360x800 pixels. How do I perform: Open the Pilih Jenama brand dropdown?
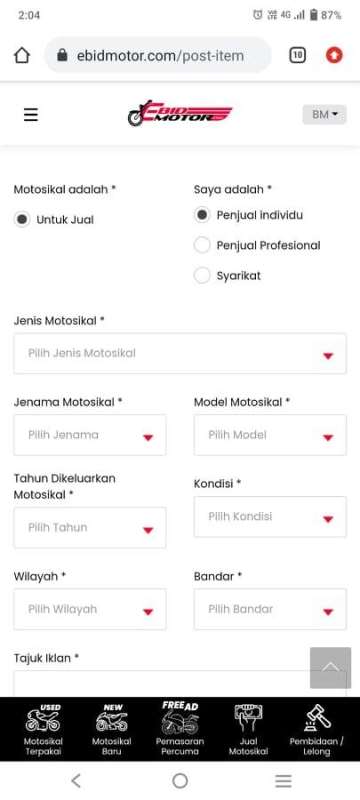tap(90, 435)
